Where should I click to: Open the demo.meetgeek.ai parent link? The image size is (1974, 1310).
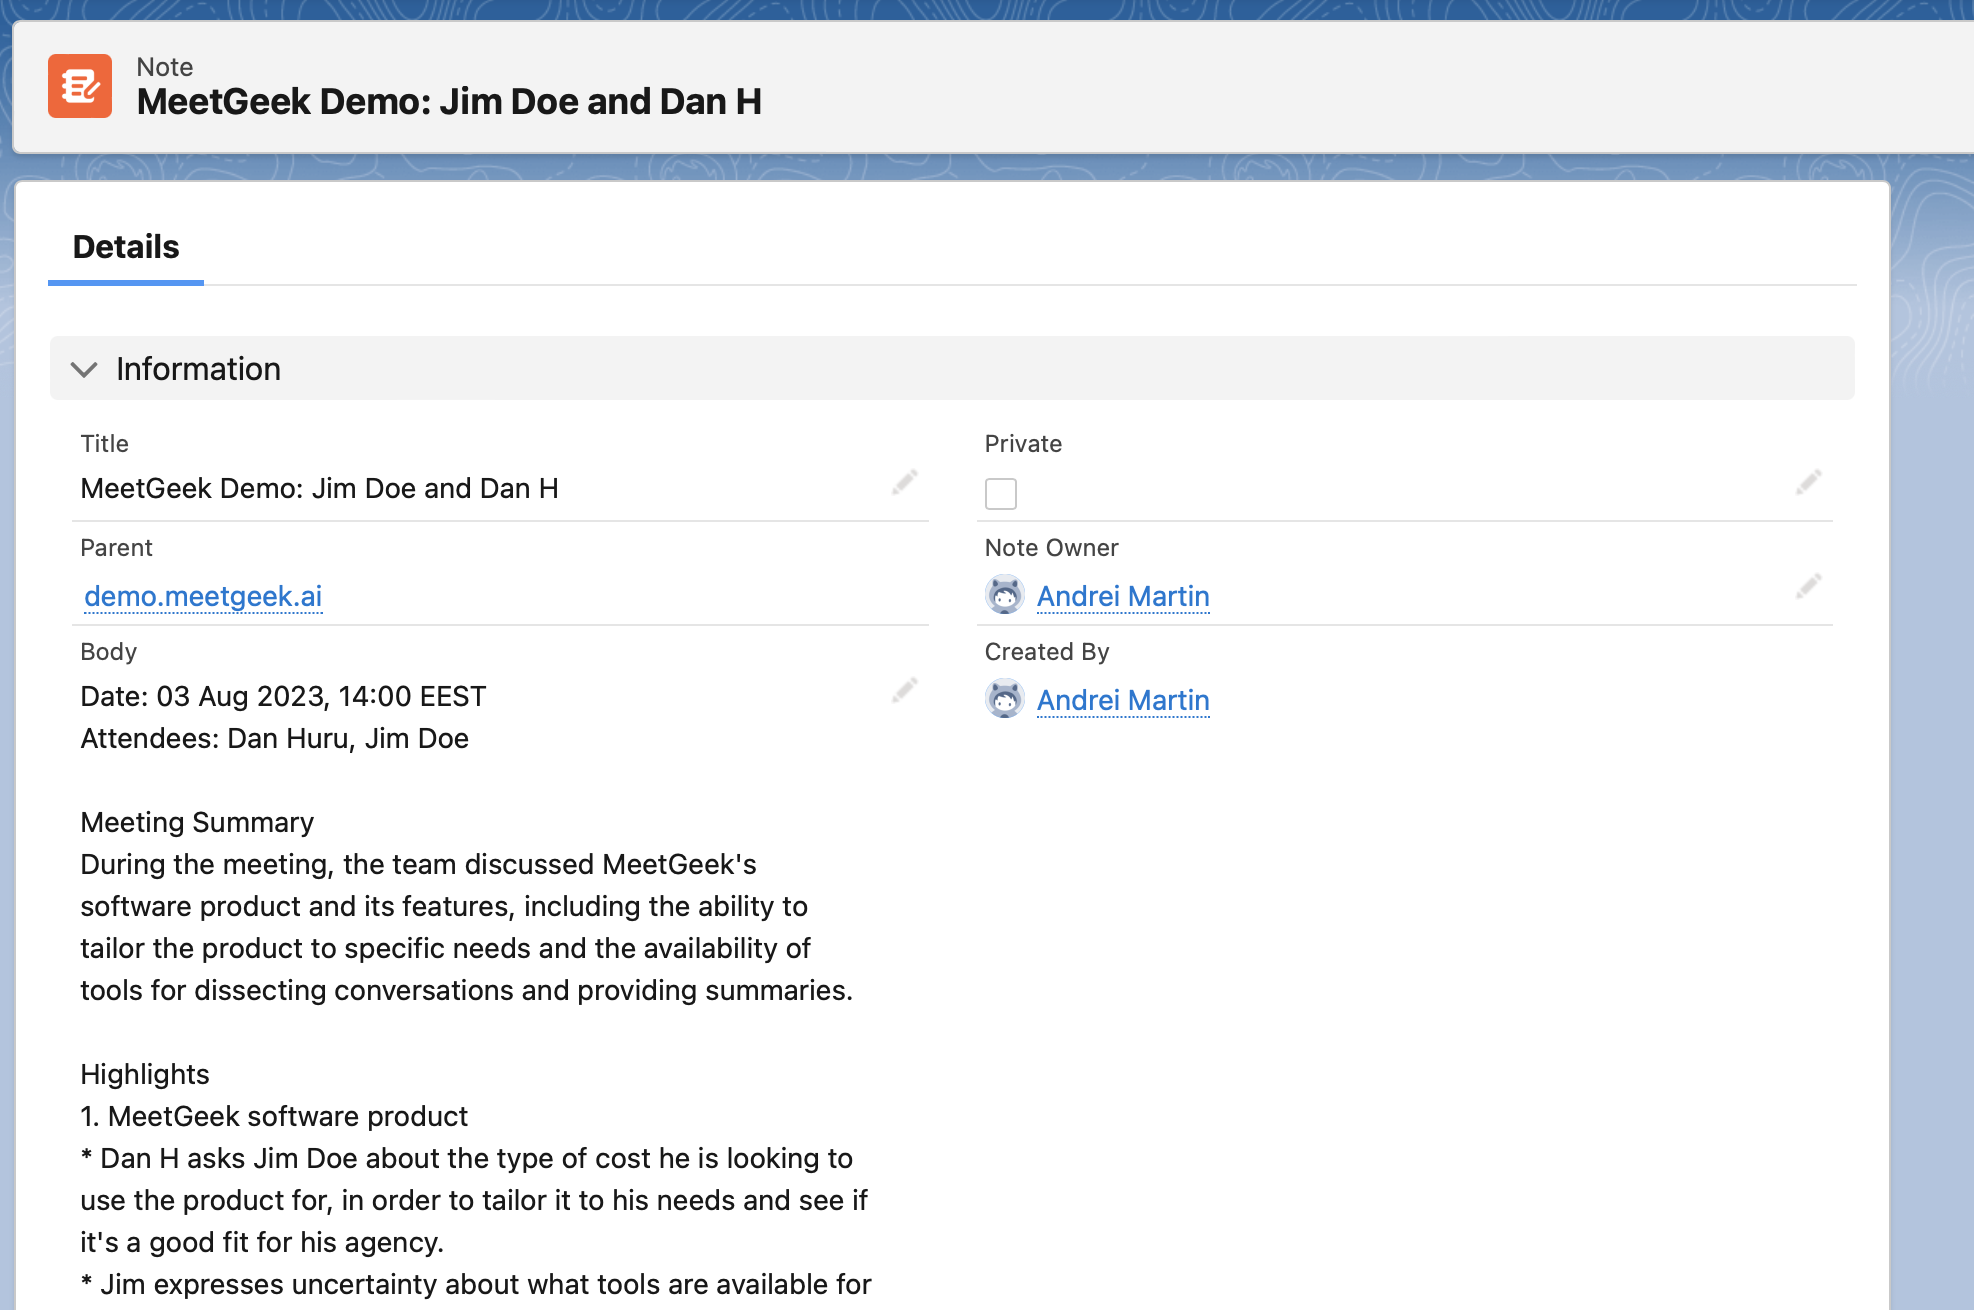(x=203, y=596)
